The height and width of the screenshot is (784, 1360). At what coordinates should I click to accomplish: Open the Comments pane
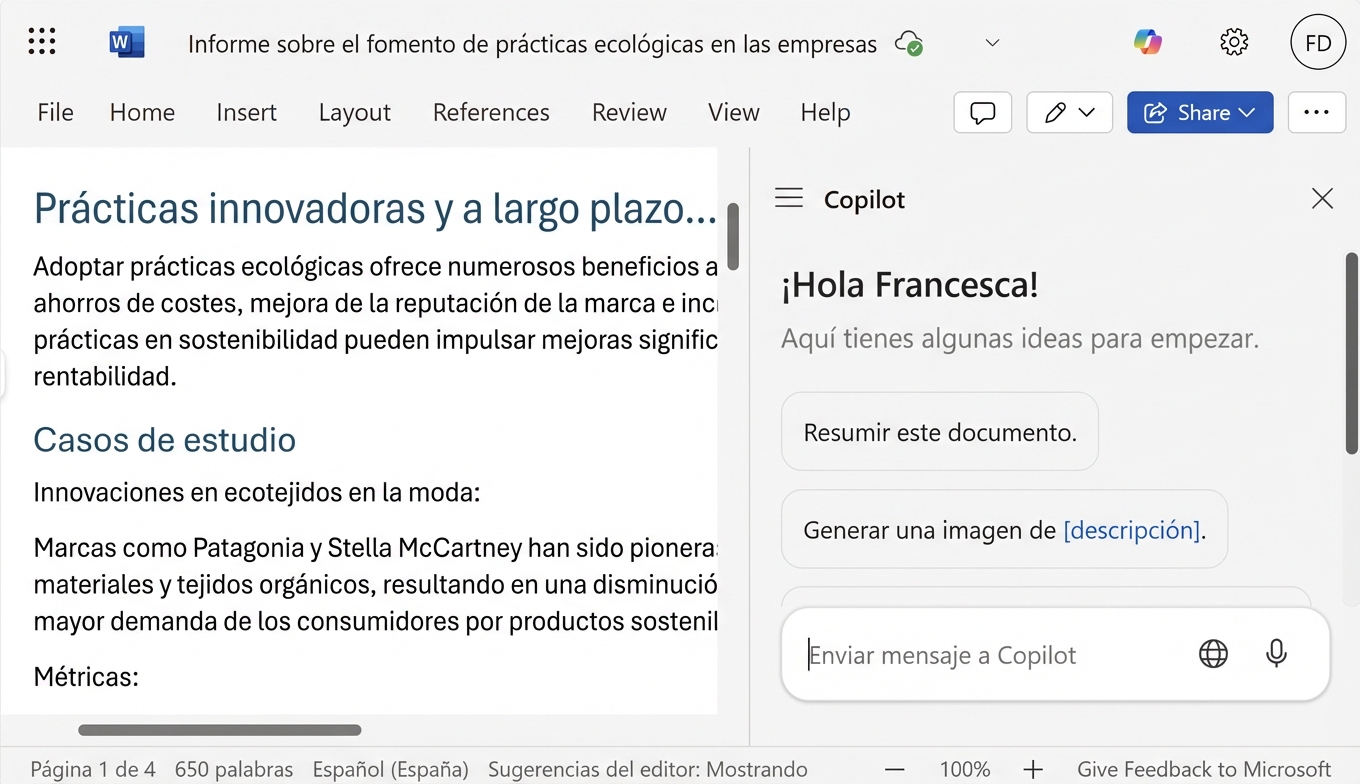click(982, 112)
